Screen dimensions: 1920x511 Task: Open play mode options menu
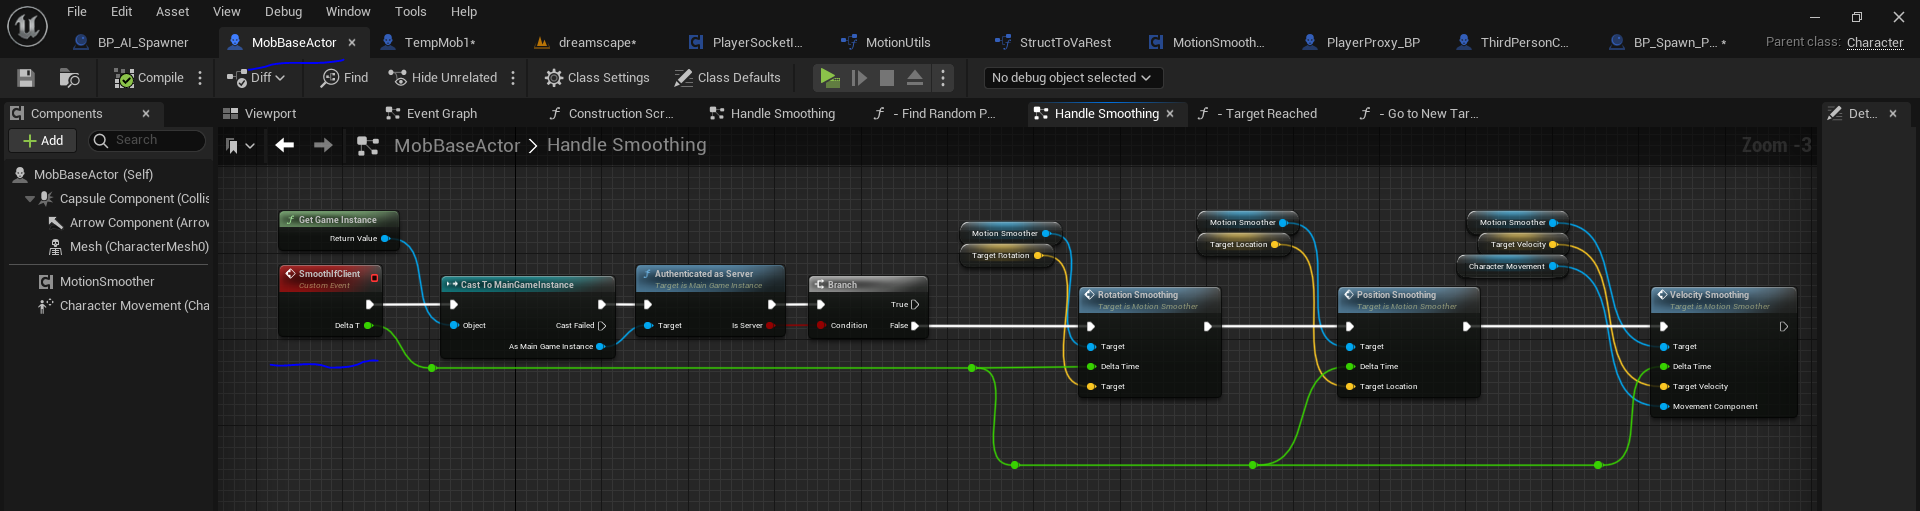[x=943, y=78]
